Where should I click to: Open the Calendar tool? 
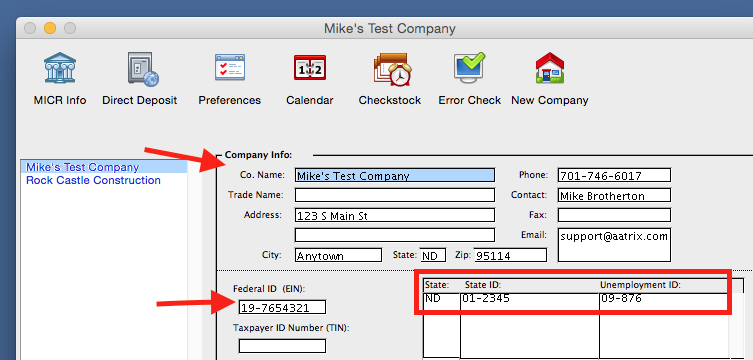[310, 79]
